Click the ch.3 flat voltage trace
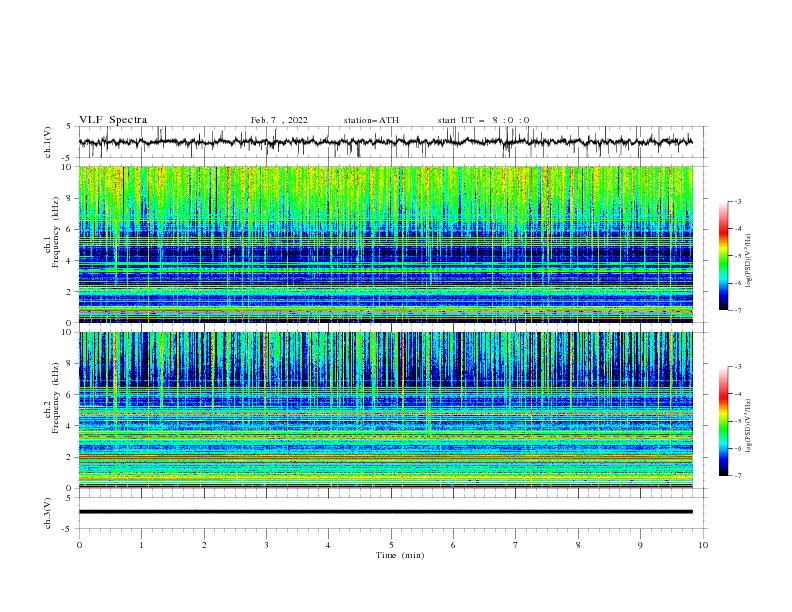792x612 pixels. tap(385, 512)
